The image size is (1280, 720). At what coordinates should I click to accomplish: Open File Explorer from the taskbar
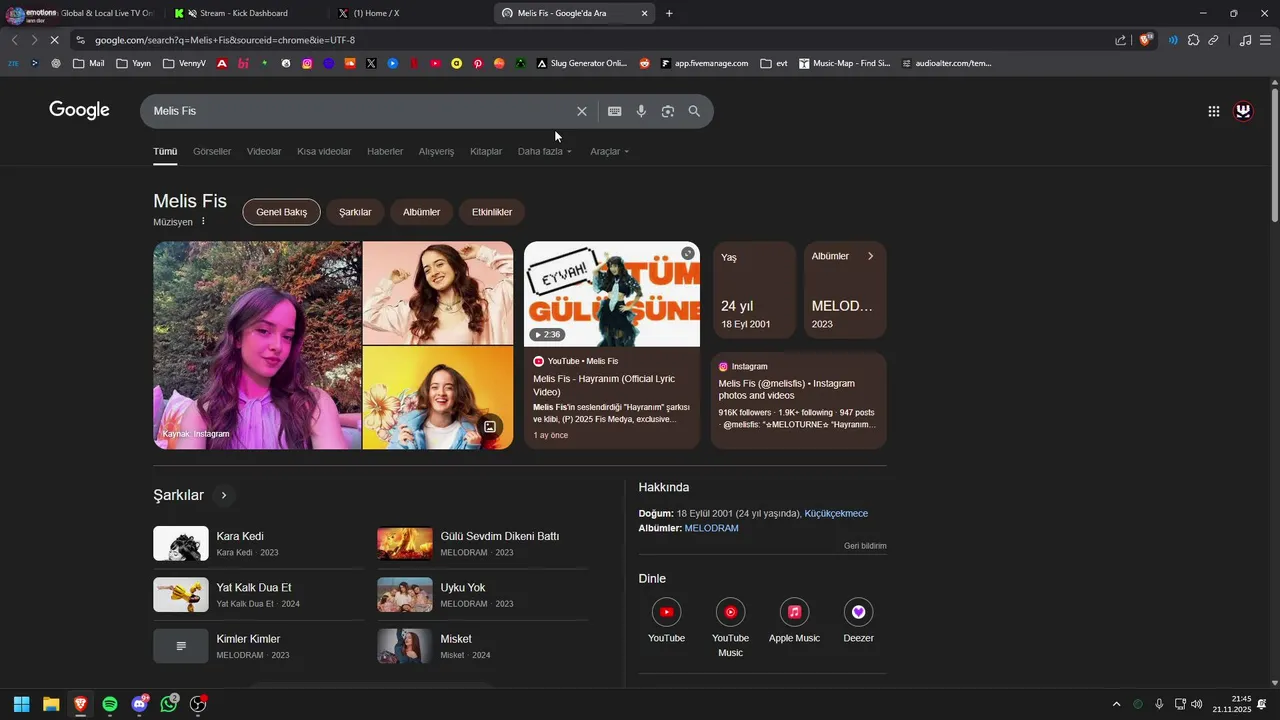coord(51,704)
